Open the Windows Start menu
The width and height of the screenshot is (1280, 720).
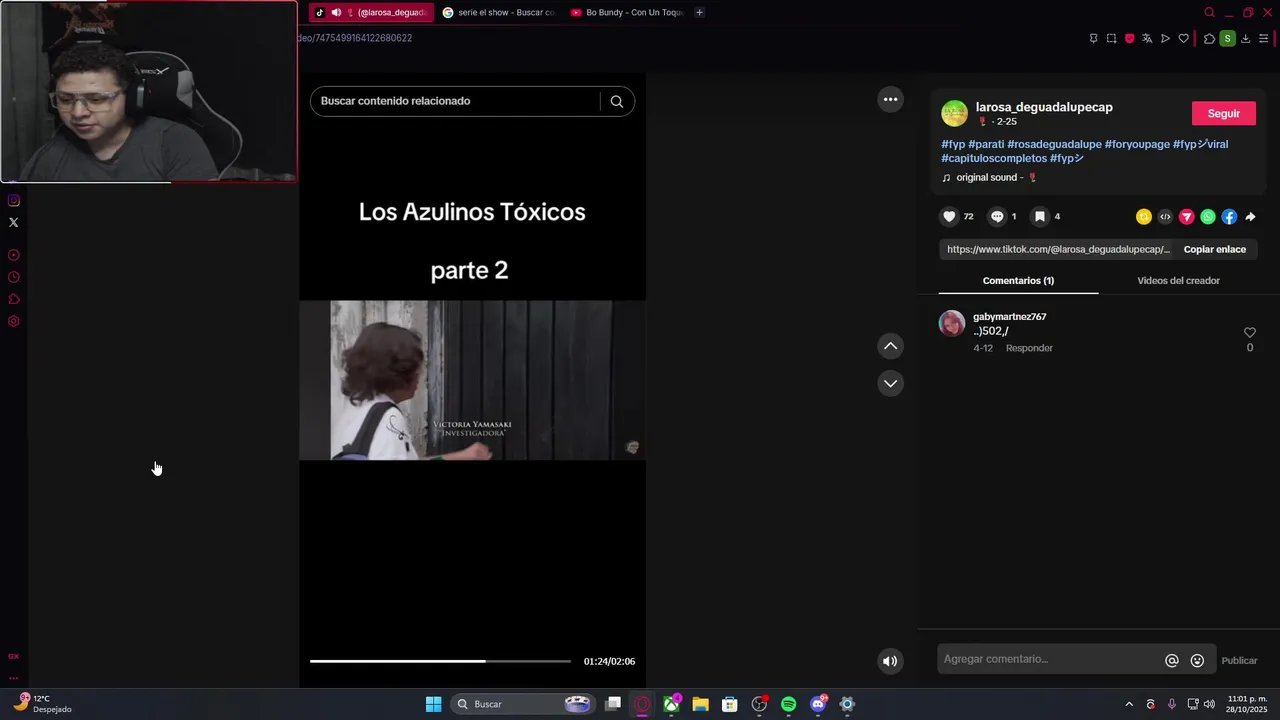click(433, 704)
